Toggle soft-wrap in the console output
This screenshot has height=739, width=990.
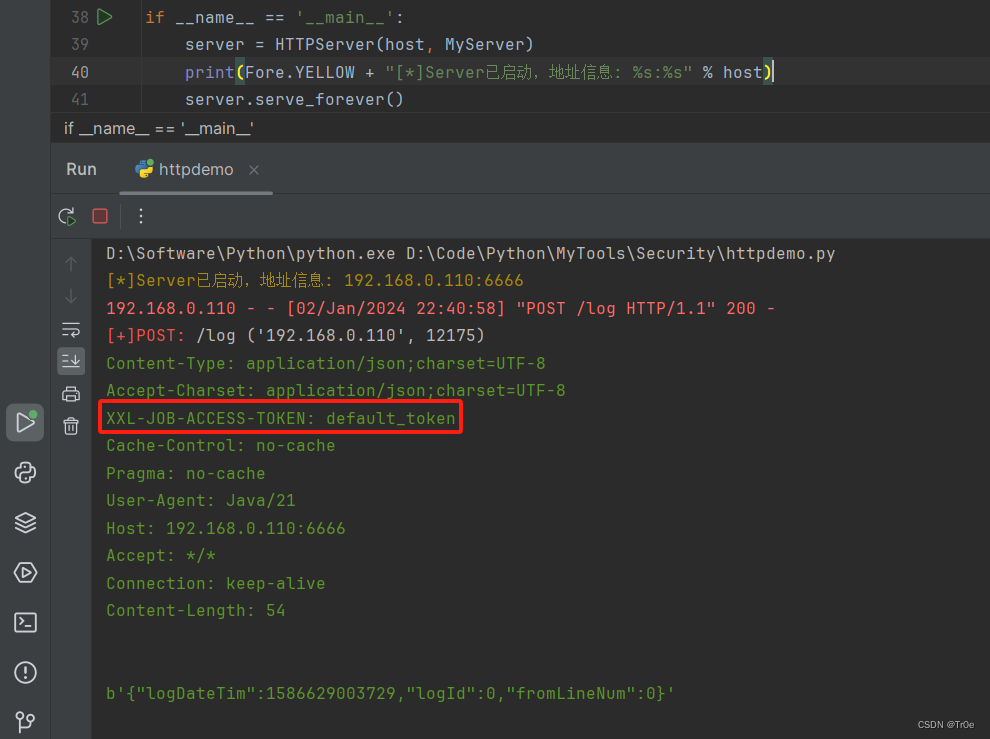[x=71, y=329]
